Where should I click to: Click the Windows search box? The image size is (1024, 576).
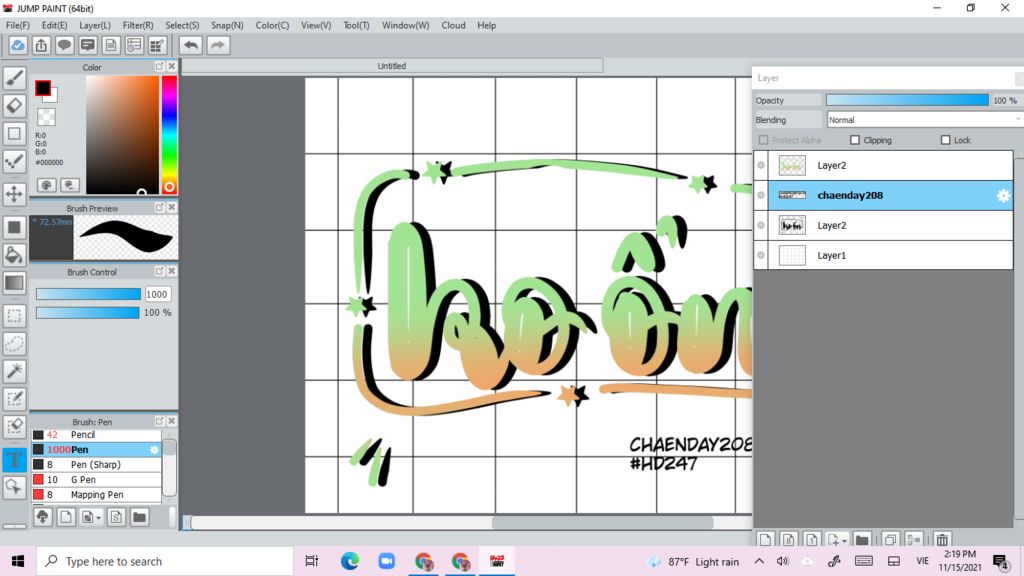click(165, 561)
